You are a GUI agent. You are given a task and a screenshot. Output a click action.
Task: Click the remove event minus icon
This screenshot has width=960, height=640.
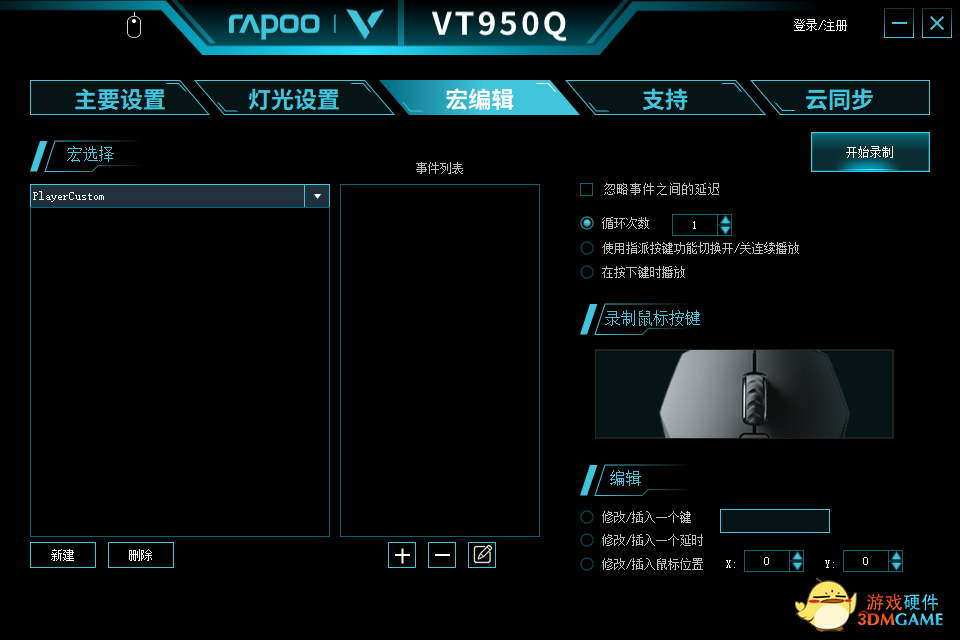[x=442, y=555]
